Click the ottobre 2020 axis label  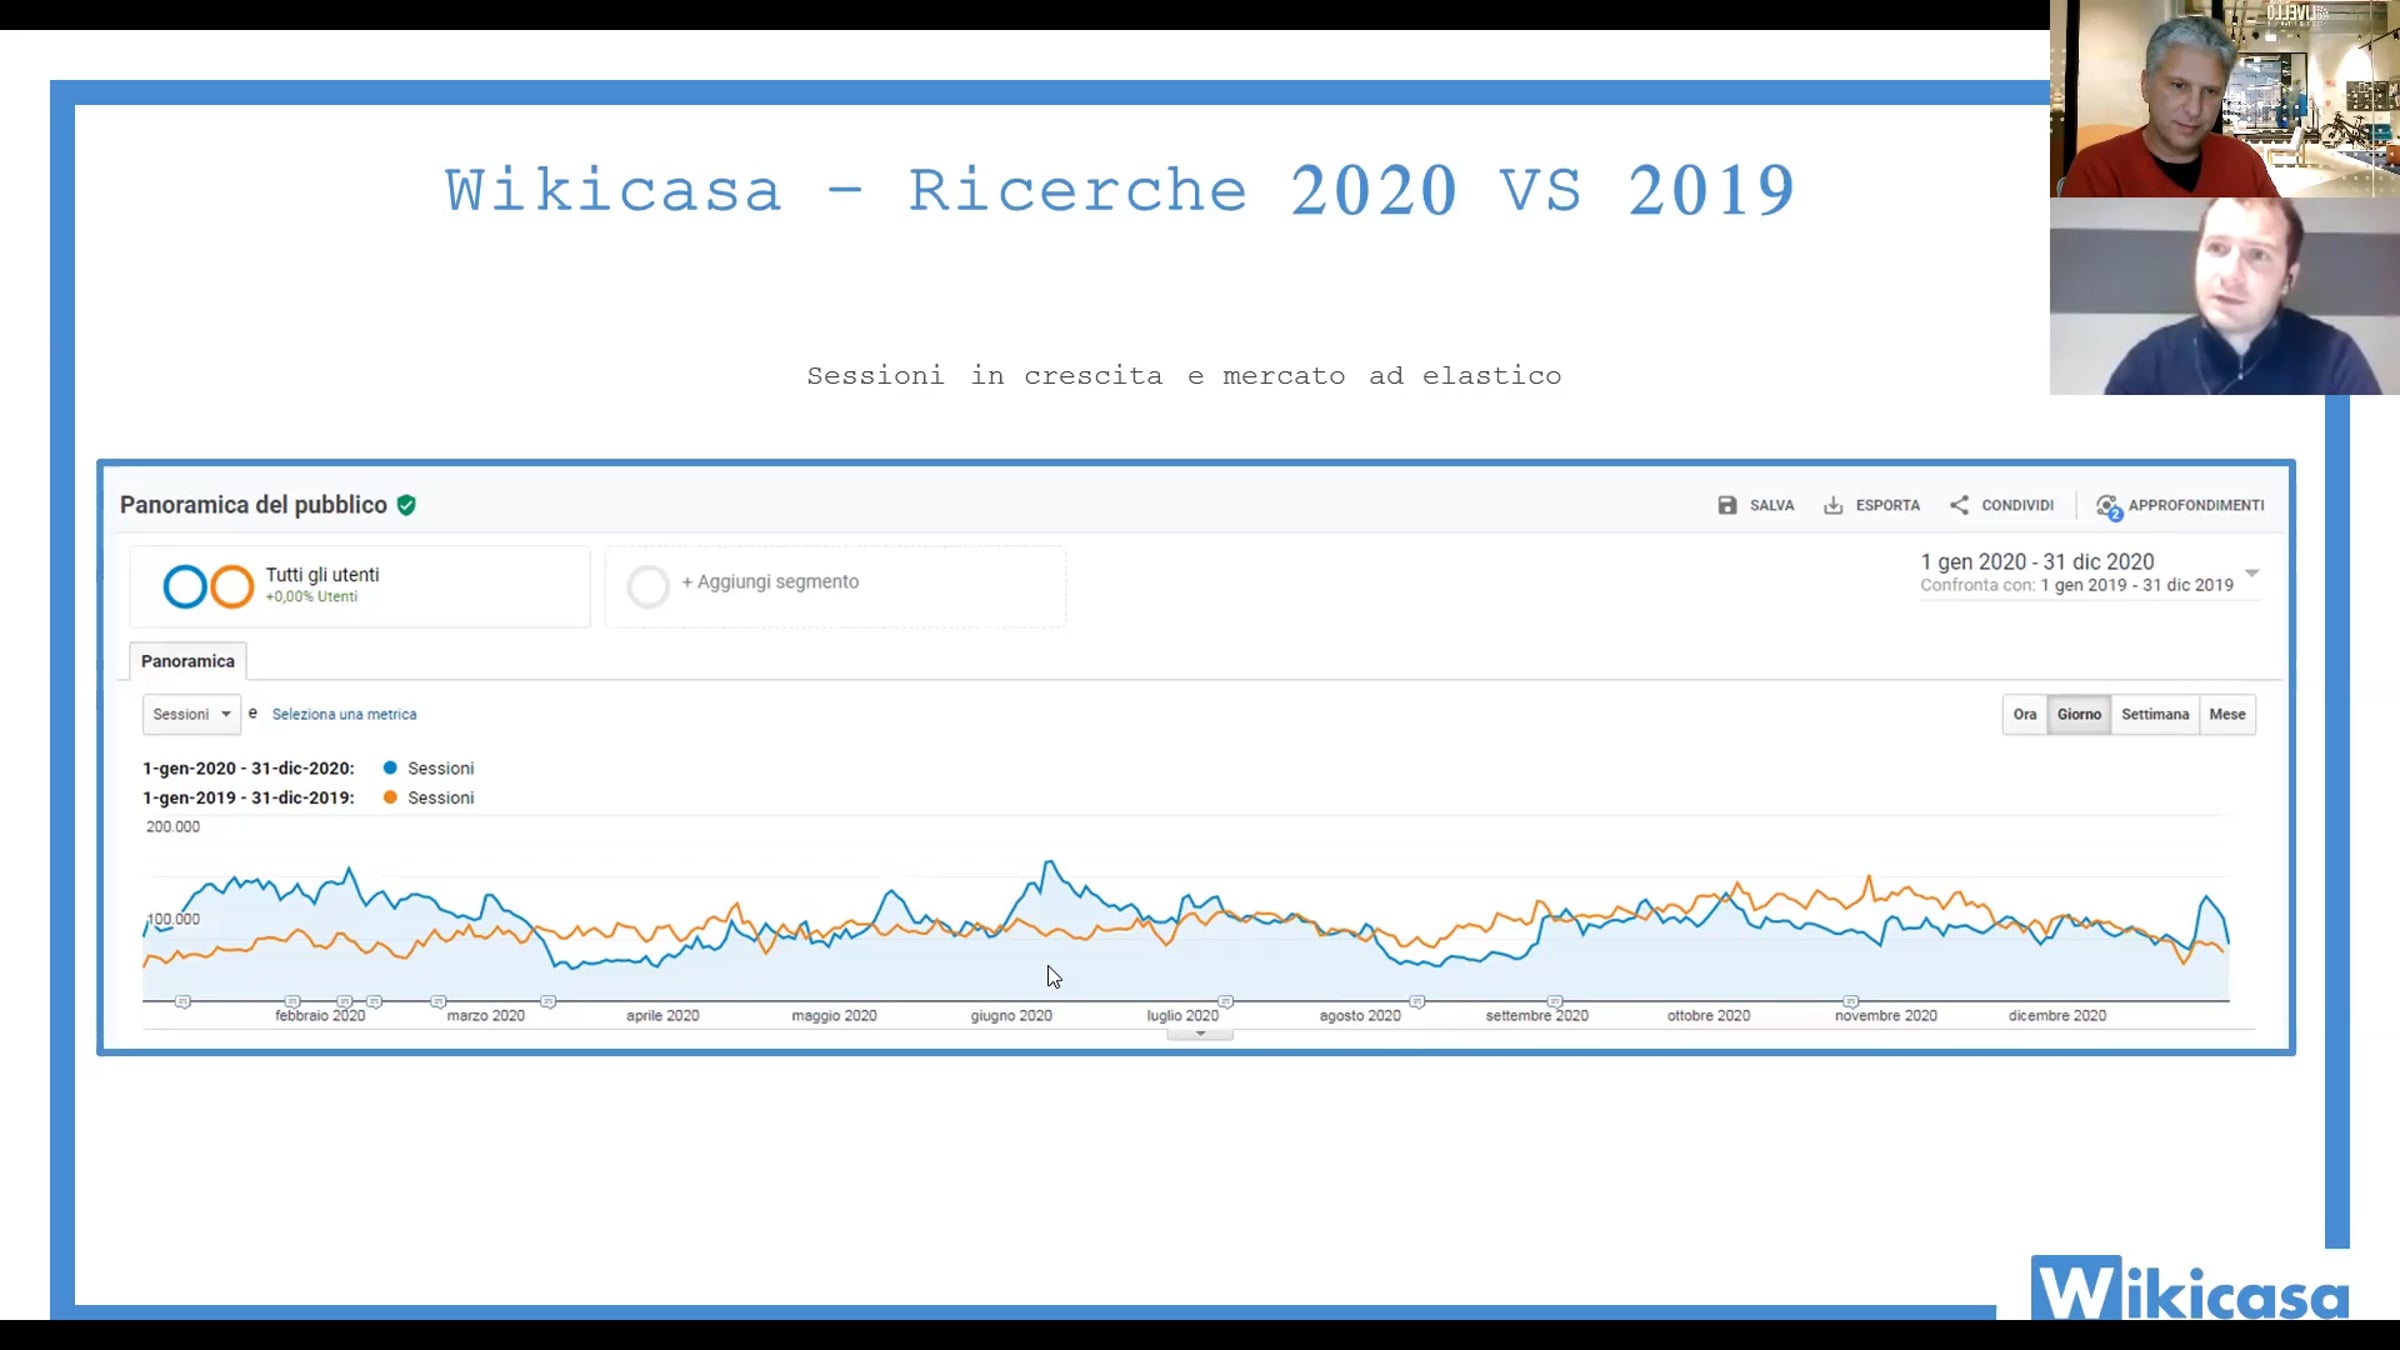click(x=1709, y=1015)
